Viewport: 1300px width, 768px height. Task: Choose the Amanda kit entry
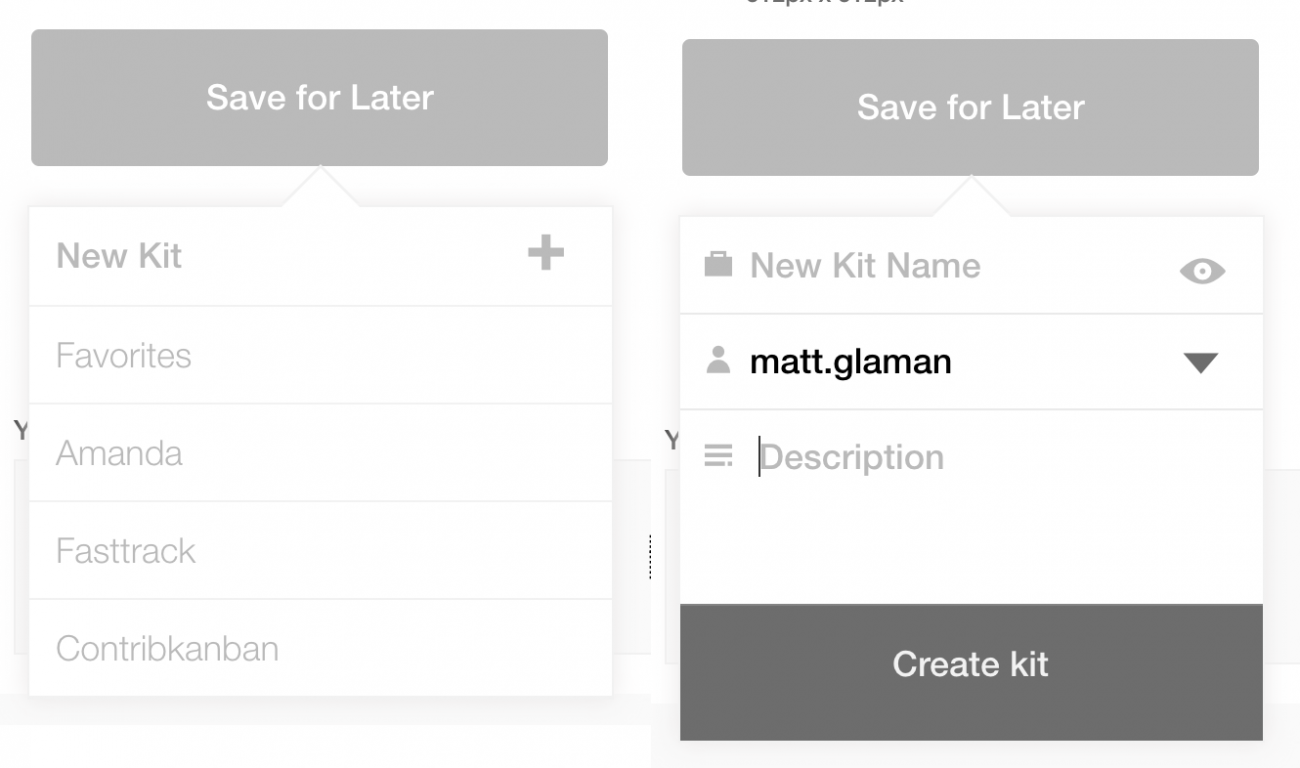click(x=320, y=453)
